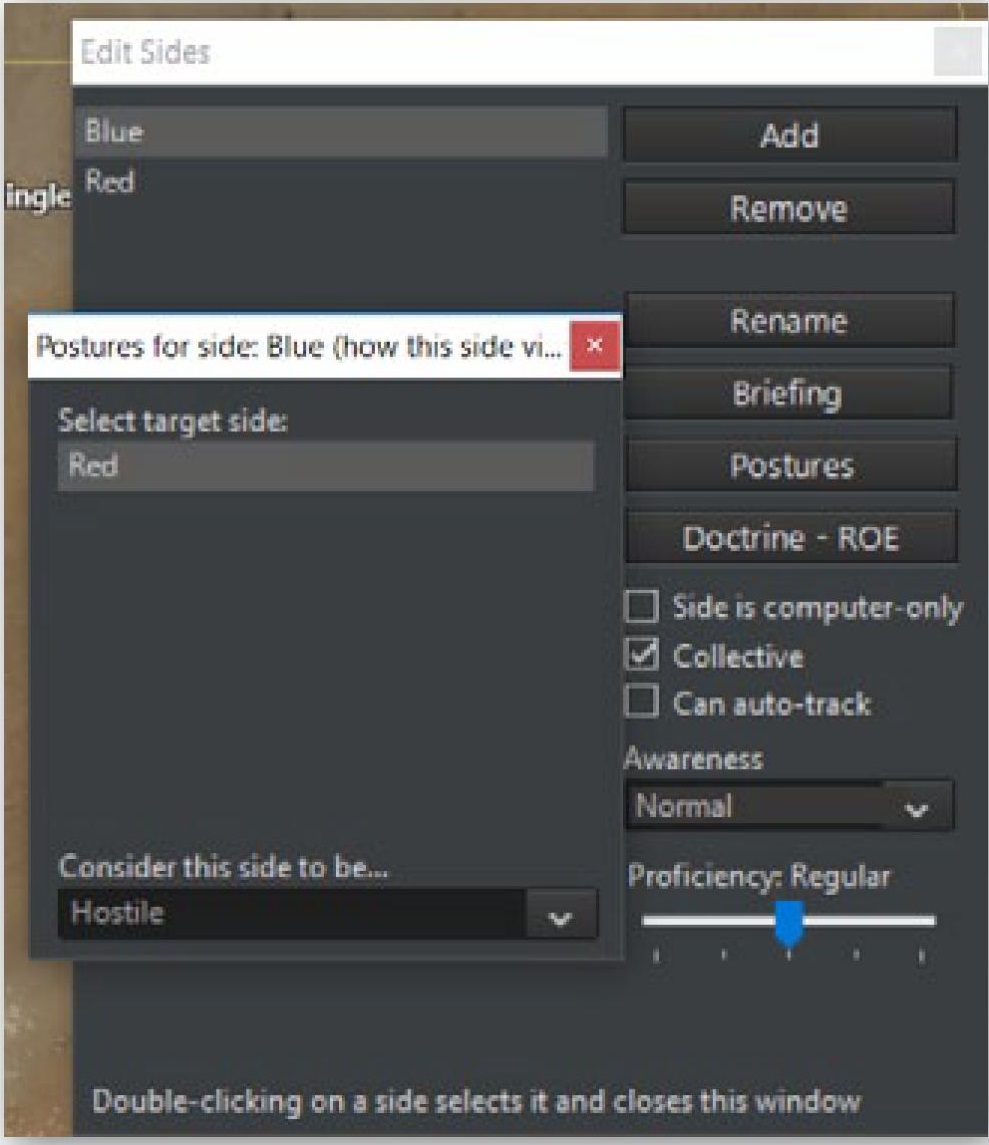The height and width of the screenshot is (1145, 989).
Task: Click the Postures button
Action: click(x=791, y=465)
